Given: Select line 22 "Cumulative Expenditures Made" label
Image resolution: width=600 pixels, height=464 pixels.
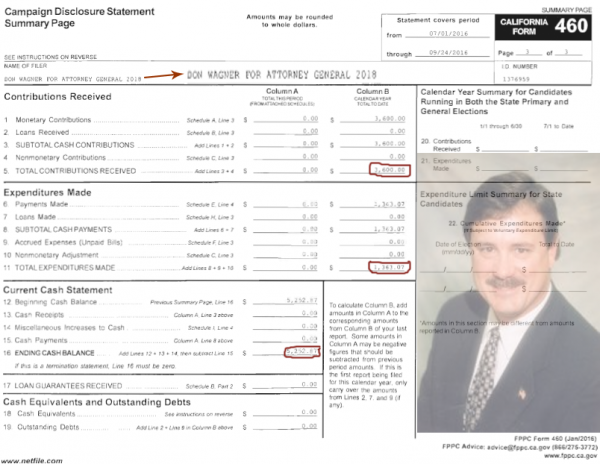Looking at the screenshot, I should 512,223.
